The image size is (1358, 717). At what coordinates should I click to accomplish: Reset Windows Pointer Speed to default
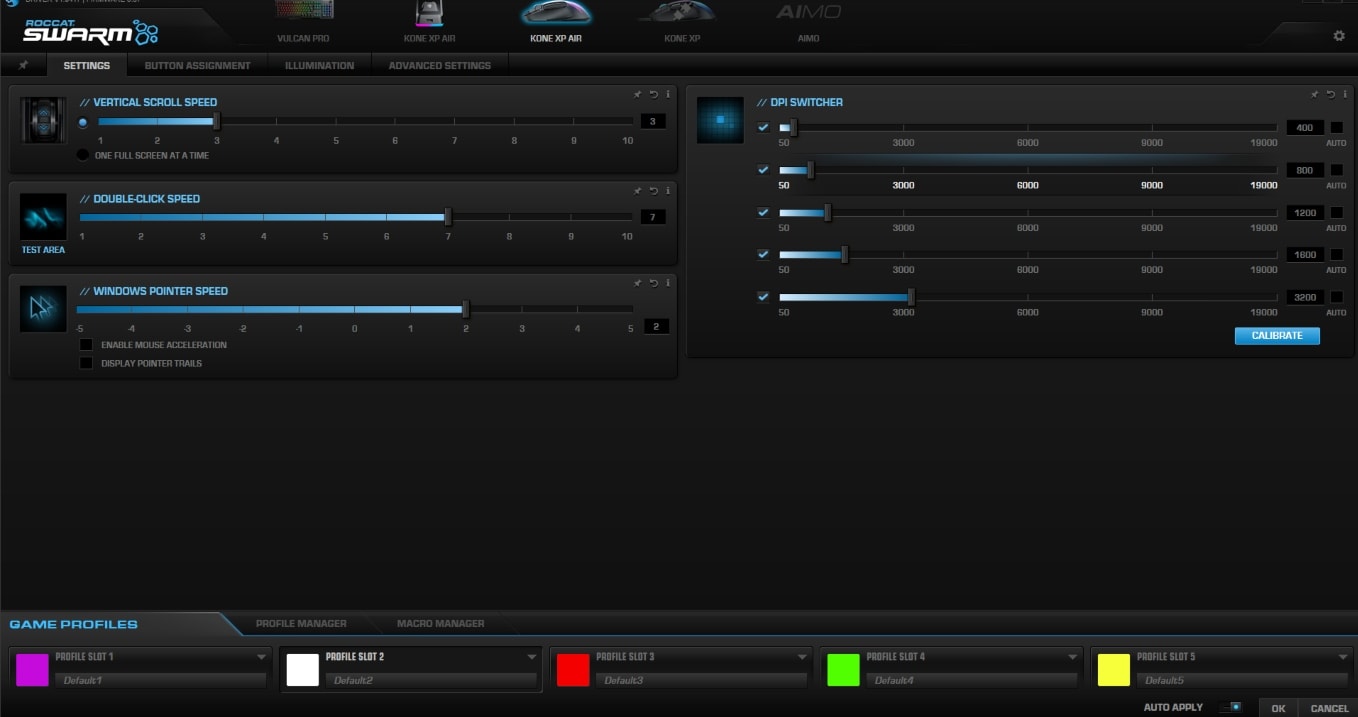click(x=653, y=282)
